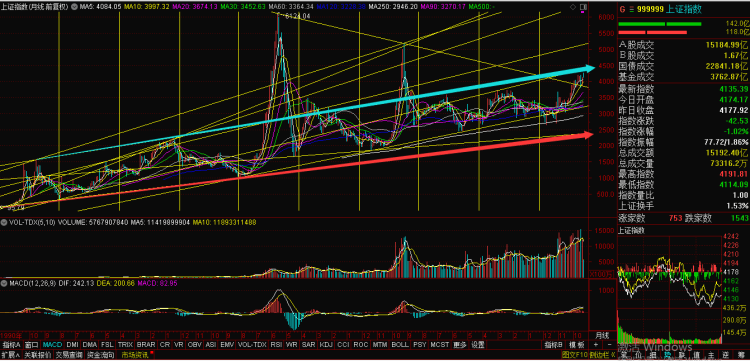This screenshot has height=361, width=750.
Task: Select the 联 tab in the sidebar footer
Action: coord(681,355)
